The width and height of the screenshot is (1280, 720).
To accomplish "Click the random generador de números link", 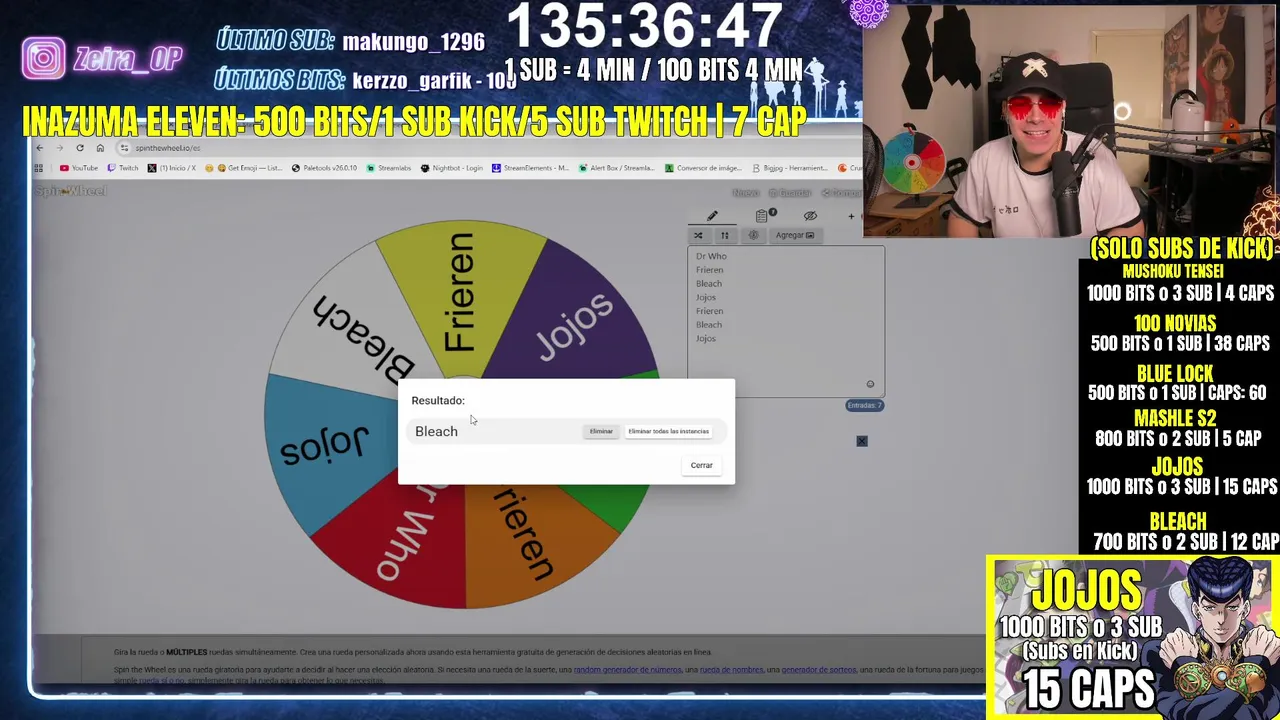I will tap(627, 670).
